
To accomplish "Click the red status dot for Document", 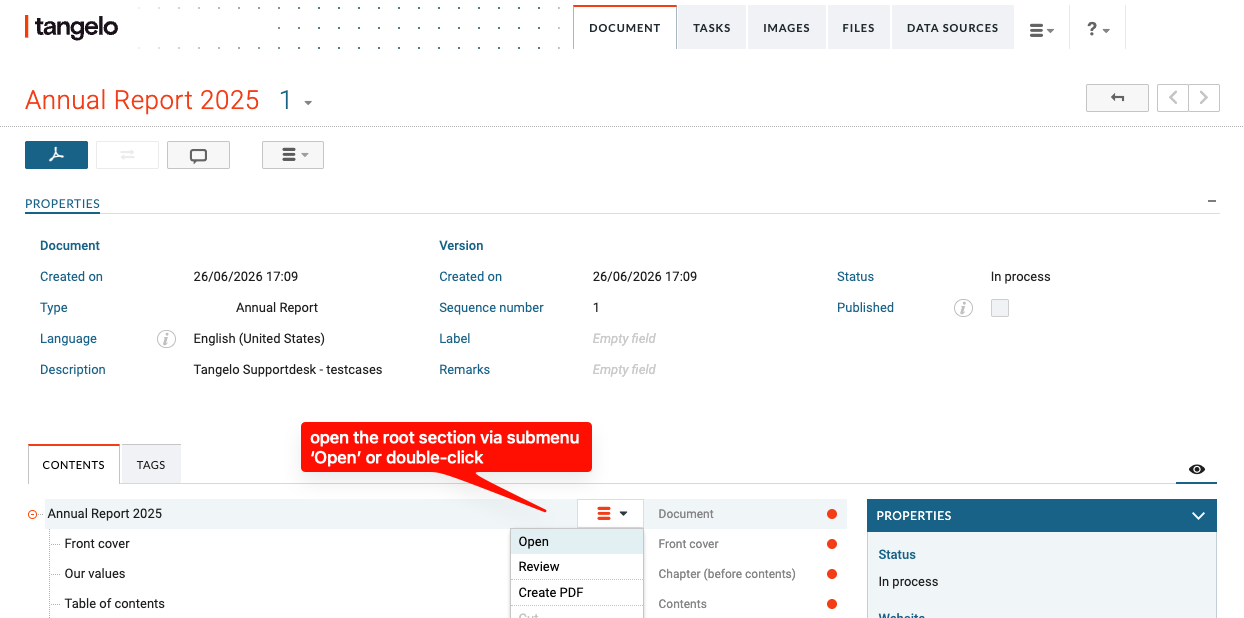I will pyautogui.click(x=832, y=514).
